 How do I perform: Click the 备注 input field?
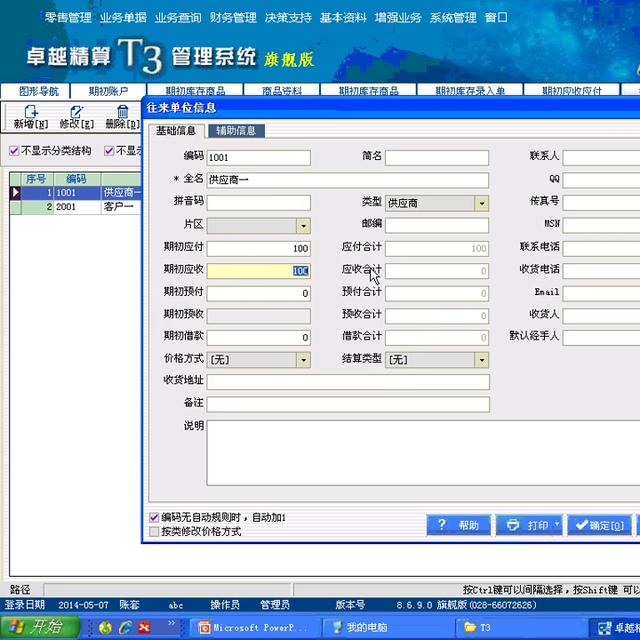[x=348, y=404]
